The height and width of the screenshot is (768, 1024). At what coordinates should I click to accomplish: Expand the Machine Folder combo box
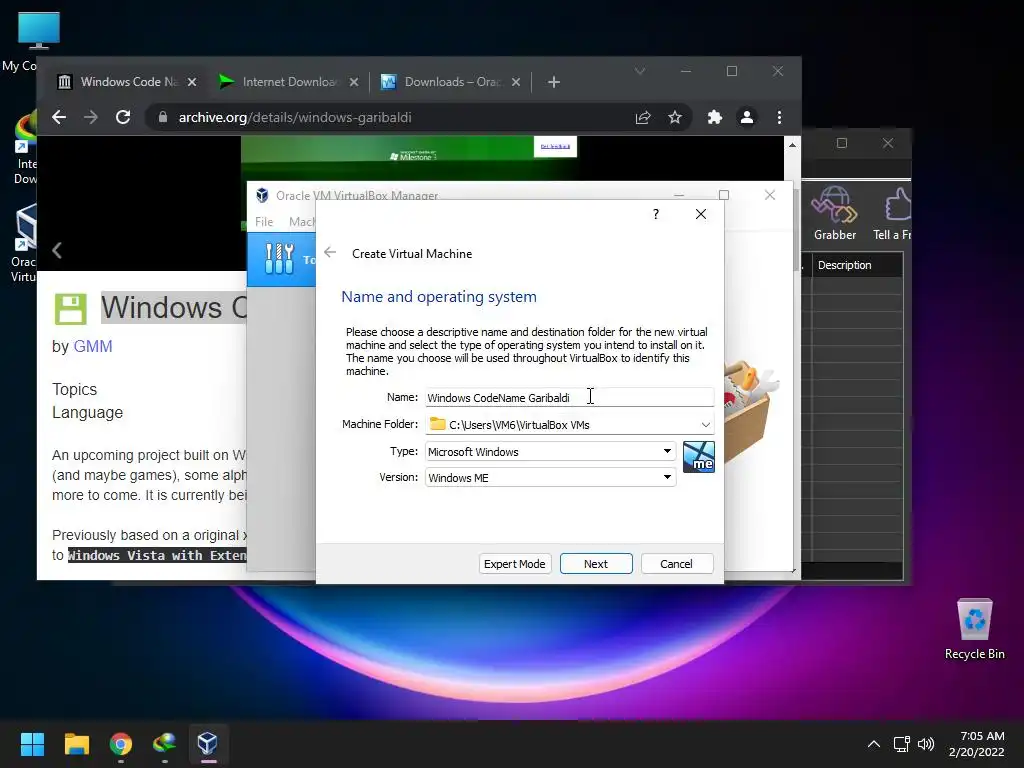click(705, 424)
